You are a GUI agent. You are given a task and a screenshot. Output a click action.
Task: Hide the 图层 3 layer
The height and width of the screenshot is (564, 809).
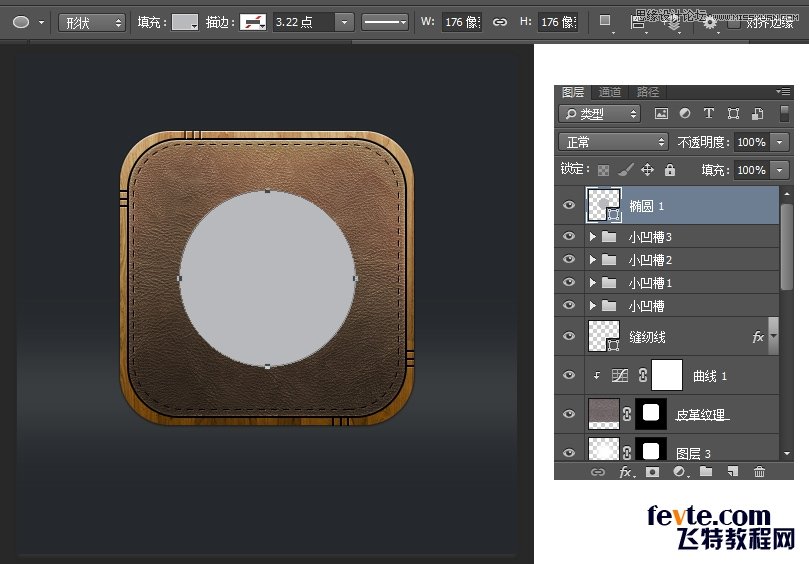pos(569,453)
